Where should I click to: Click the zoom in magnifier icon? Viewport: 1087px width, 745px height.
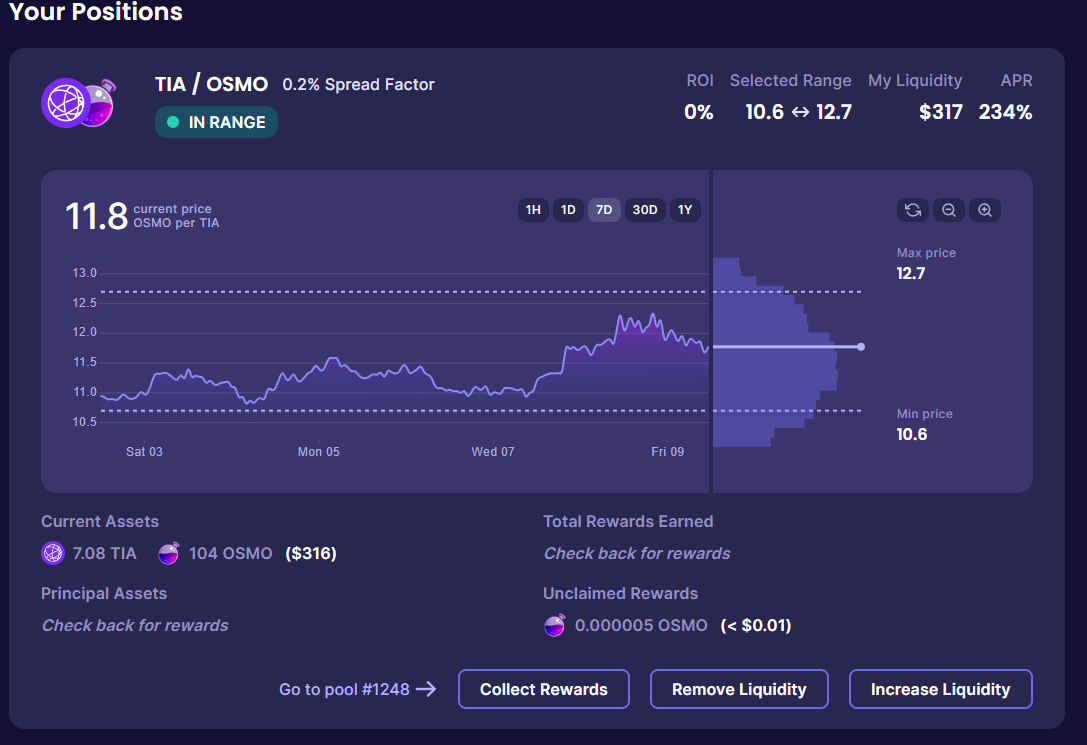point(985,210)
